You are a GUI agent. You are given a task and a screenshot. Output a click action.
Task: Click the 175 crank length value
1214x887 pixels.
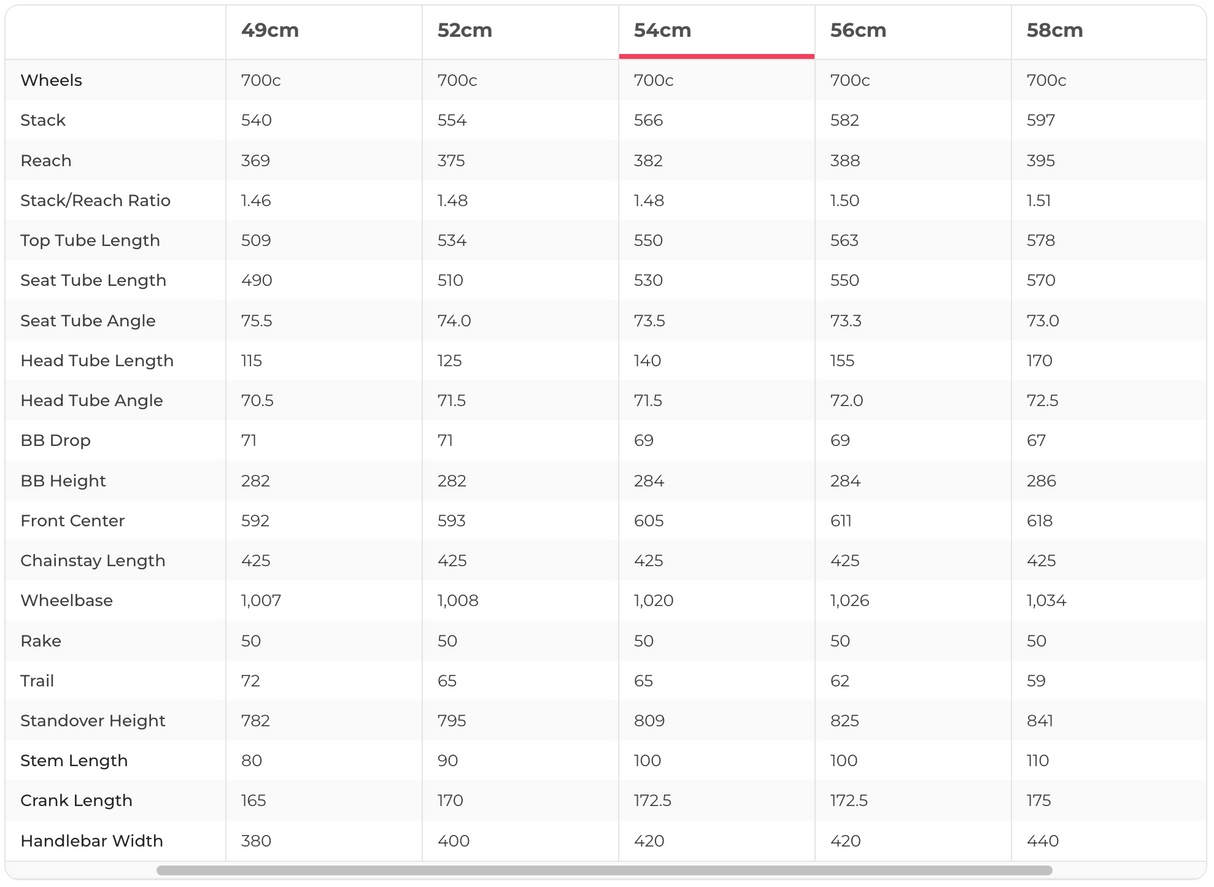[1039, 801]
